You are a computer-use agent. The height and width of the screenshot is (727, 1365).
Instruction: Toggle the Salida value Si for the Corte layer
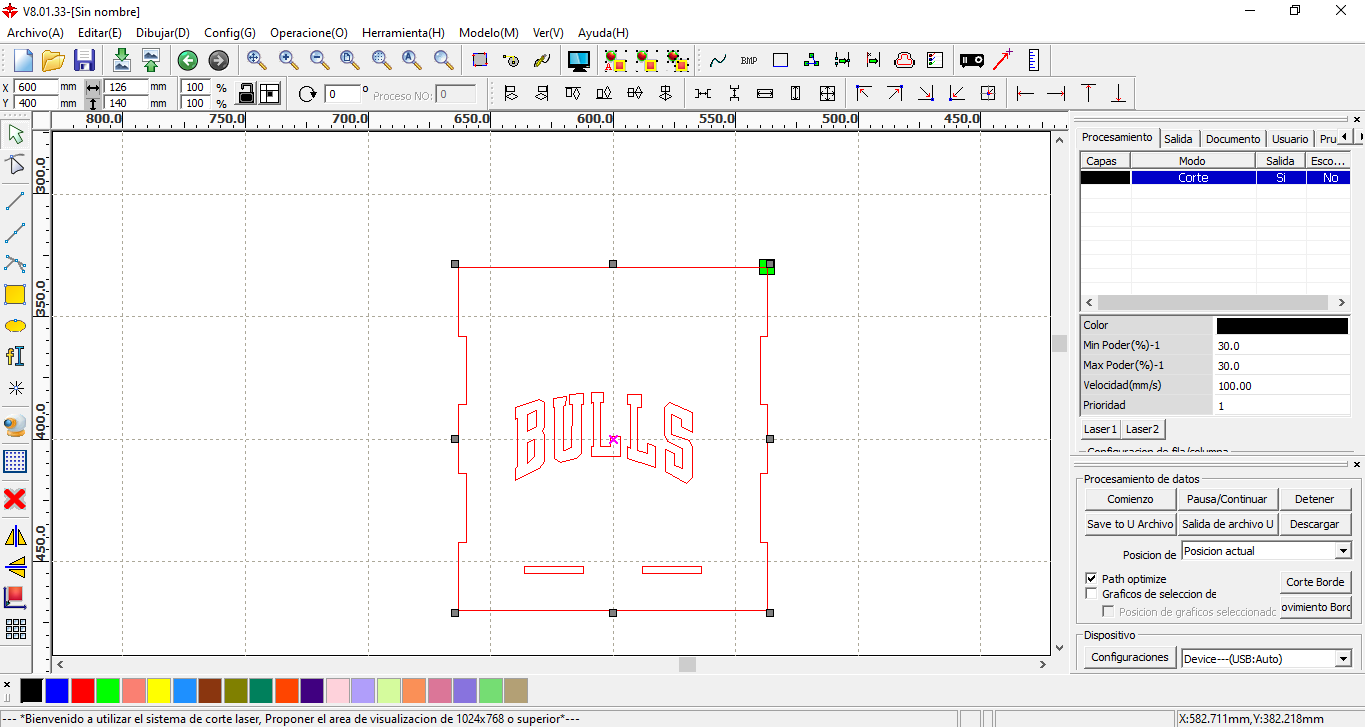[1280, 178]
